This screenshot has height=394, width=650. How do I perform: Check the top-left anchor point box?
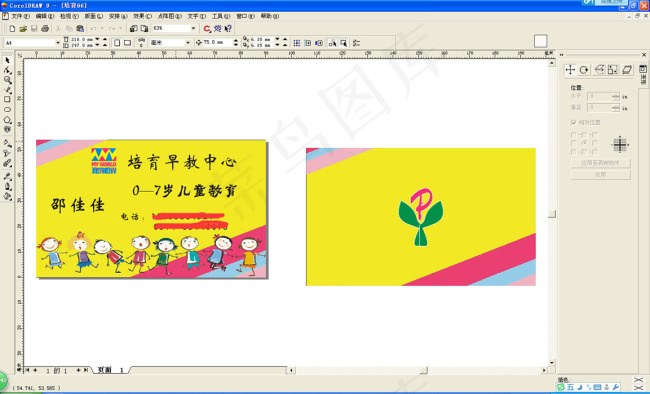click(x=573, y=135)
